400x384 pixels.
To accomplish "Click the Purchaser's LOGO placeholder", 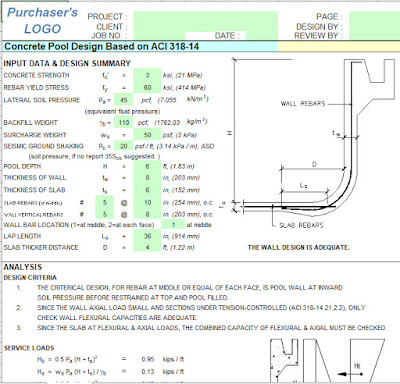I will click(x=42, y=21).
